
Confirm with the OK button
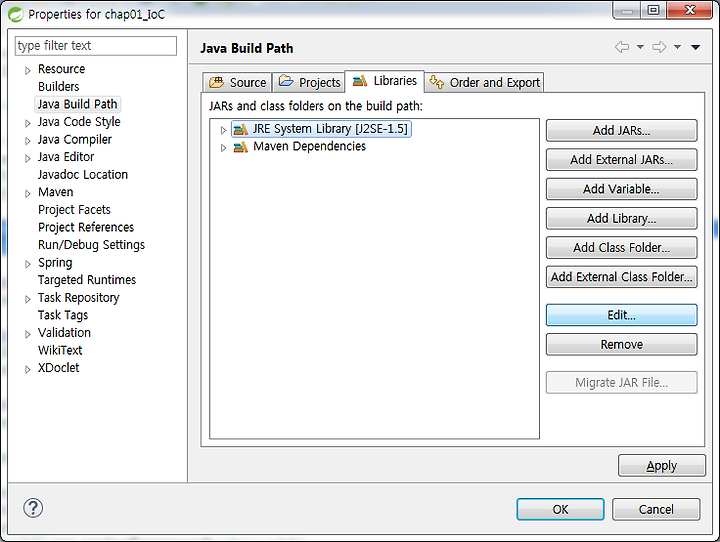560,509
